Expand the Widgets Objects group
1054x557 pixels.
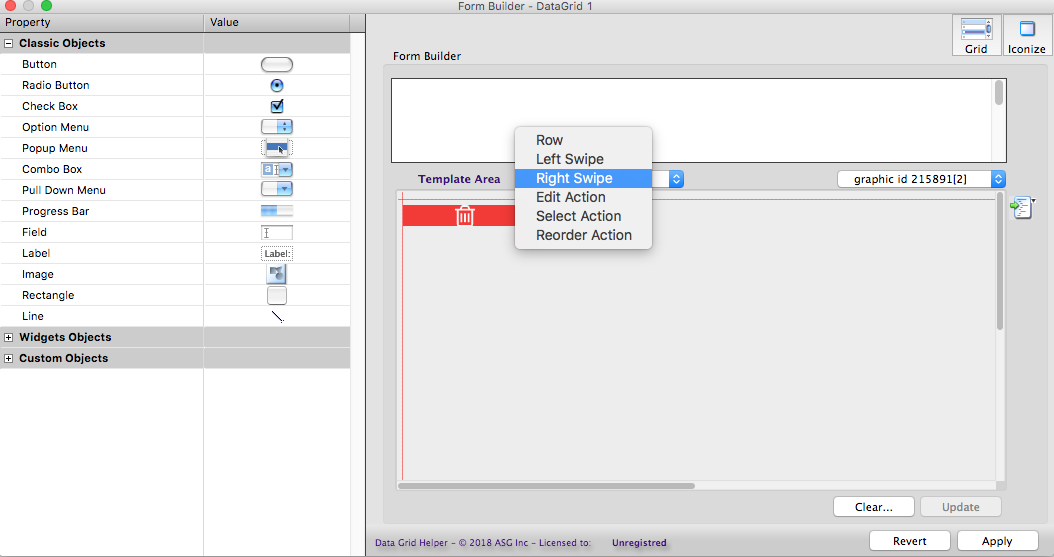tap(9, 338)
